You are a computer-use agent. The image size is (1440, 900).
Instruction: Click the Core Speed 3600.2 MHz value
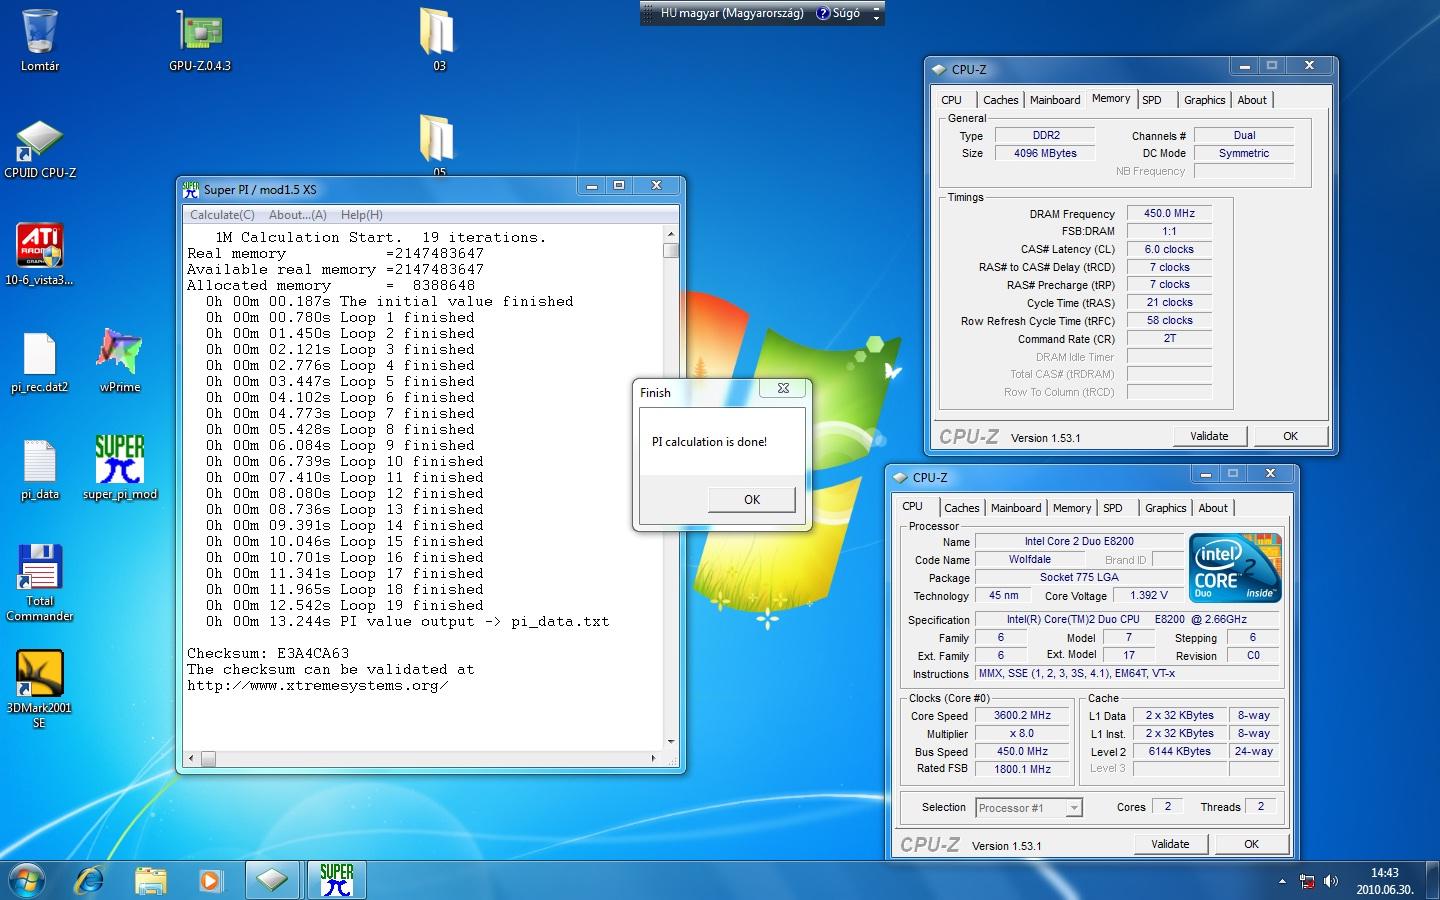point(1022,715)
